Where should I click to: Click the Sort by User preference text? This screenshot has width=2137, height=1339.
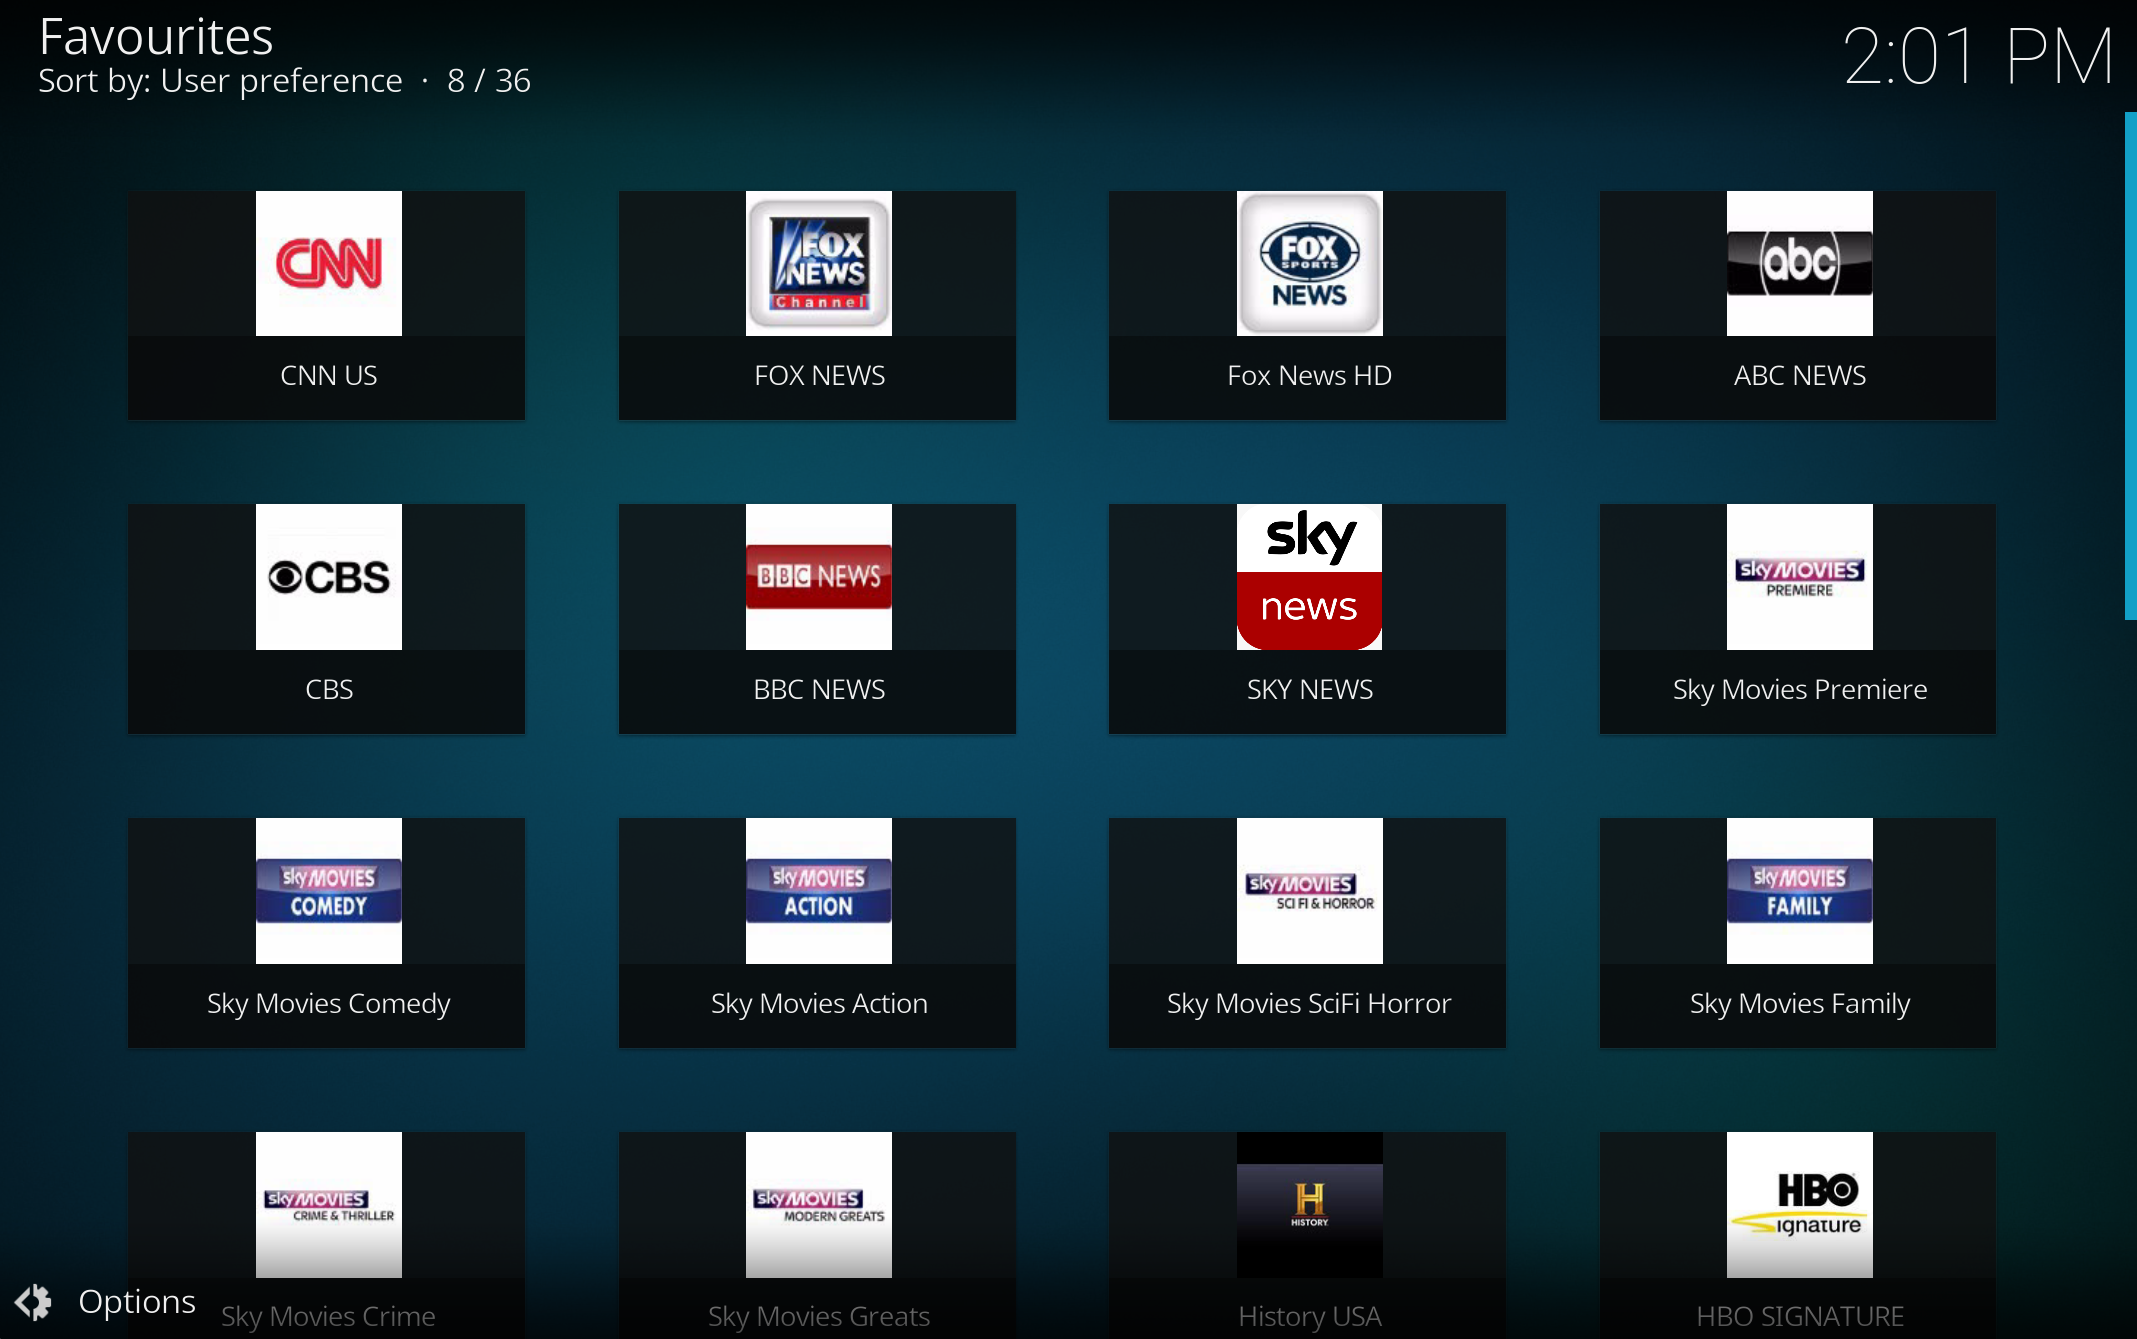(x=220, y=81)
